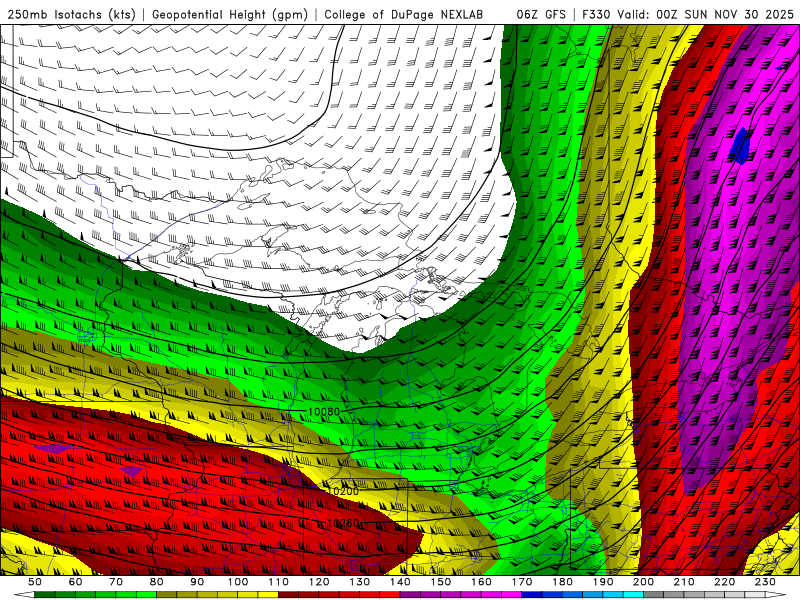
Task: Click the 100 value on color scale
Action: tap(238, 582)
